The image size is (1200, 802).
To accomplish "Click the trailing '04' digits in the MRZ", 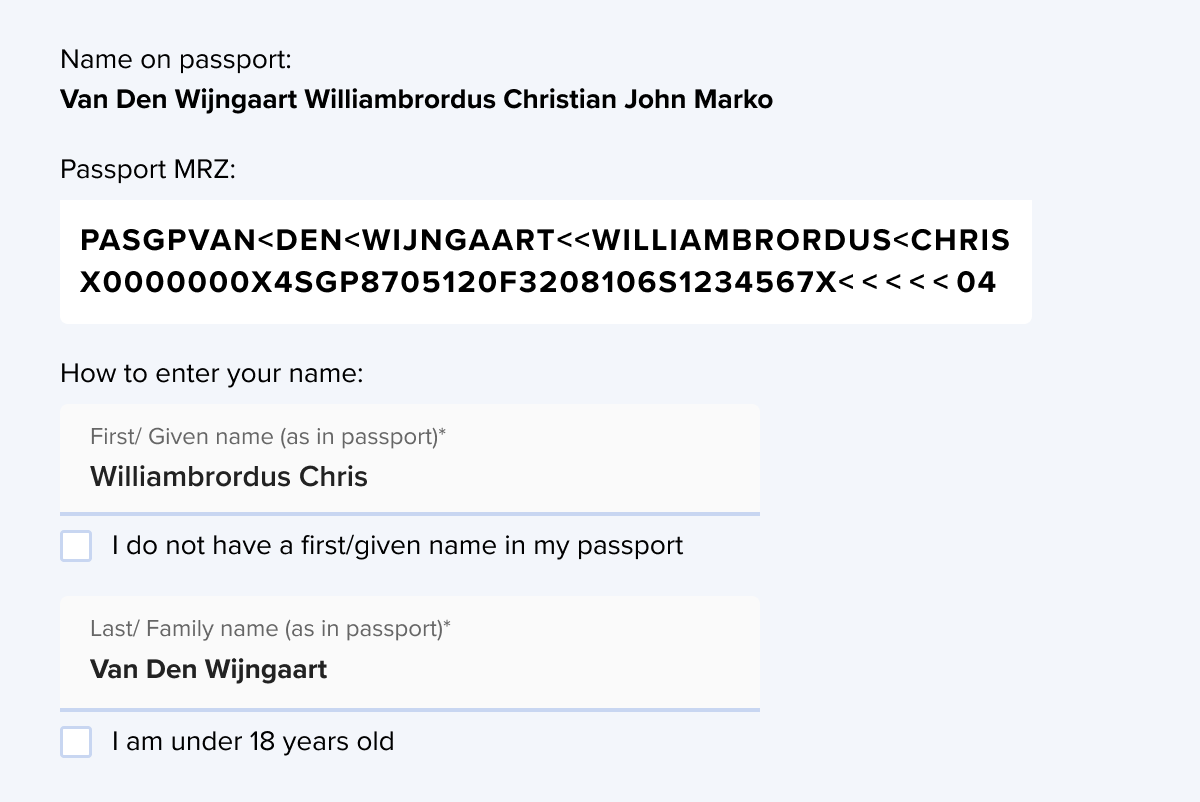I will click(976, 283).
